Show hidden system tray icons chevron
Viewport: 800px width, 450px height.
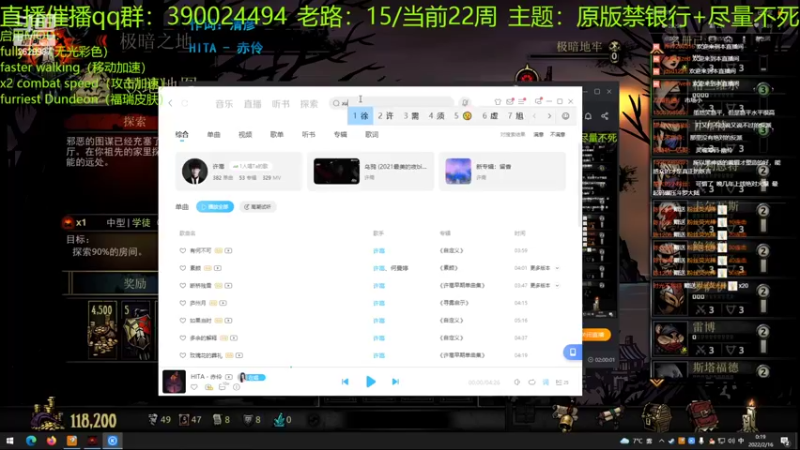pyautogui.click(x=661, y=441)
